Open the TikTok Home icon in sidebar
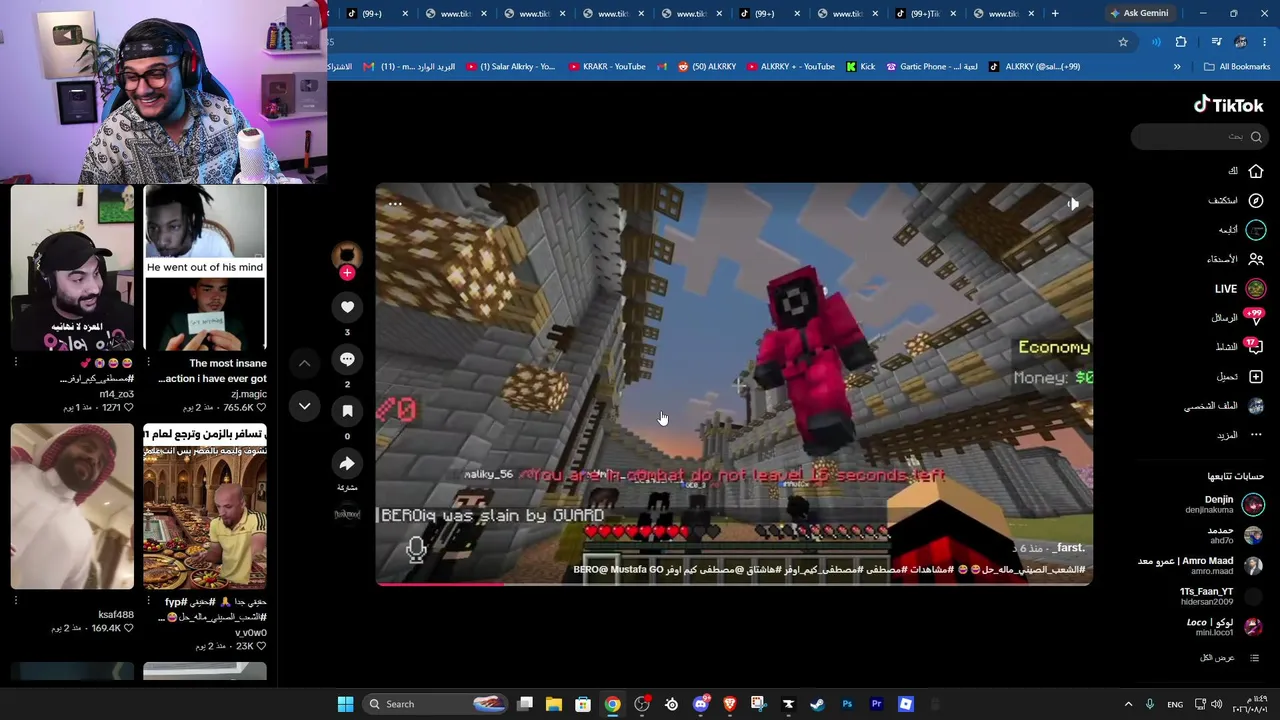This screenshot has width=1280, height=720. (x=1256, y=171)
